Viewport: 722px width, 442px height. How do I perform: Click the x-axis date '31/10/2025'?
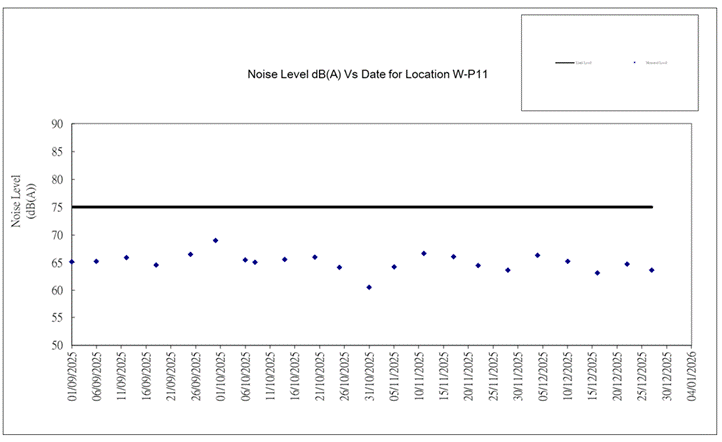click(369, 376)
